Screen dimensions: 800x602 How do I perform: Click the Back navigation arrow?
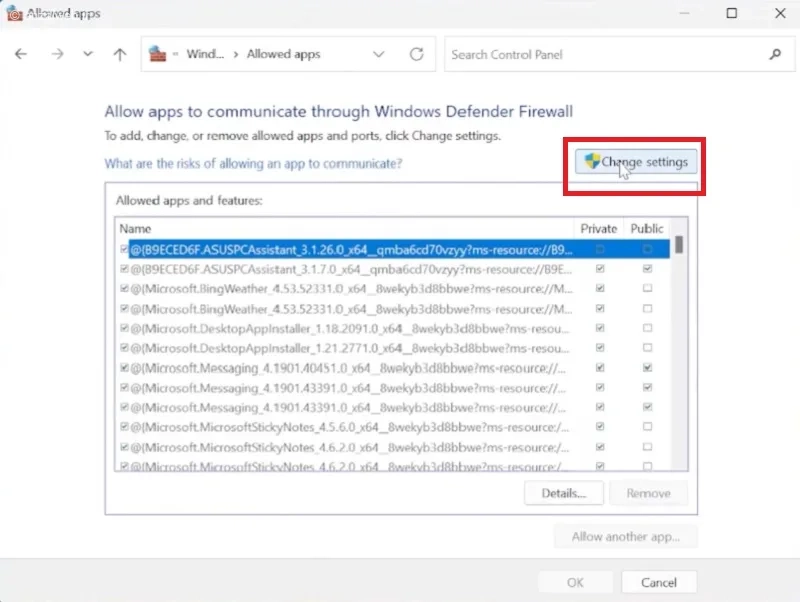point(21,54)
